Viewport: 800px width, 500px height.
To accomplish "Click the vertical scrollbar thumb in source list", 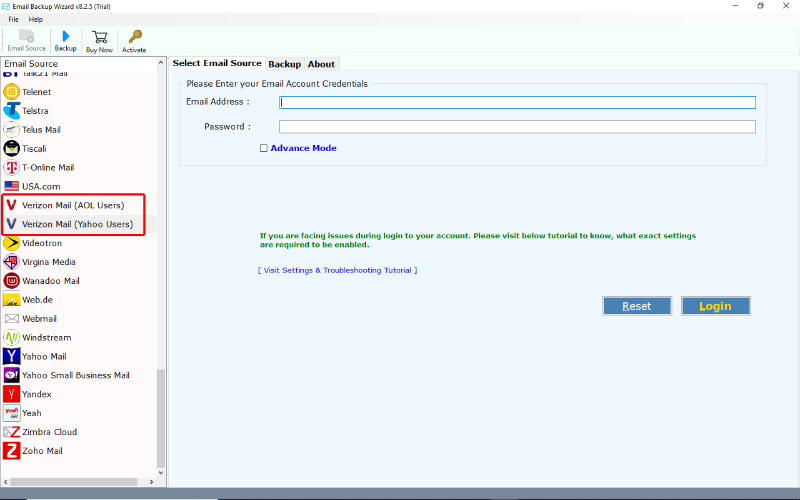I will pyautogui.click(x=161, y=418).
